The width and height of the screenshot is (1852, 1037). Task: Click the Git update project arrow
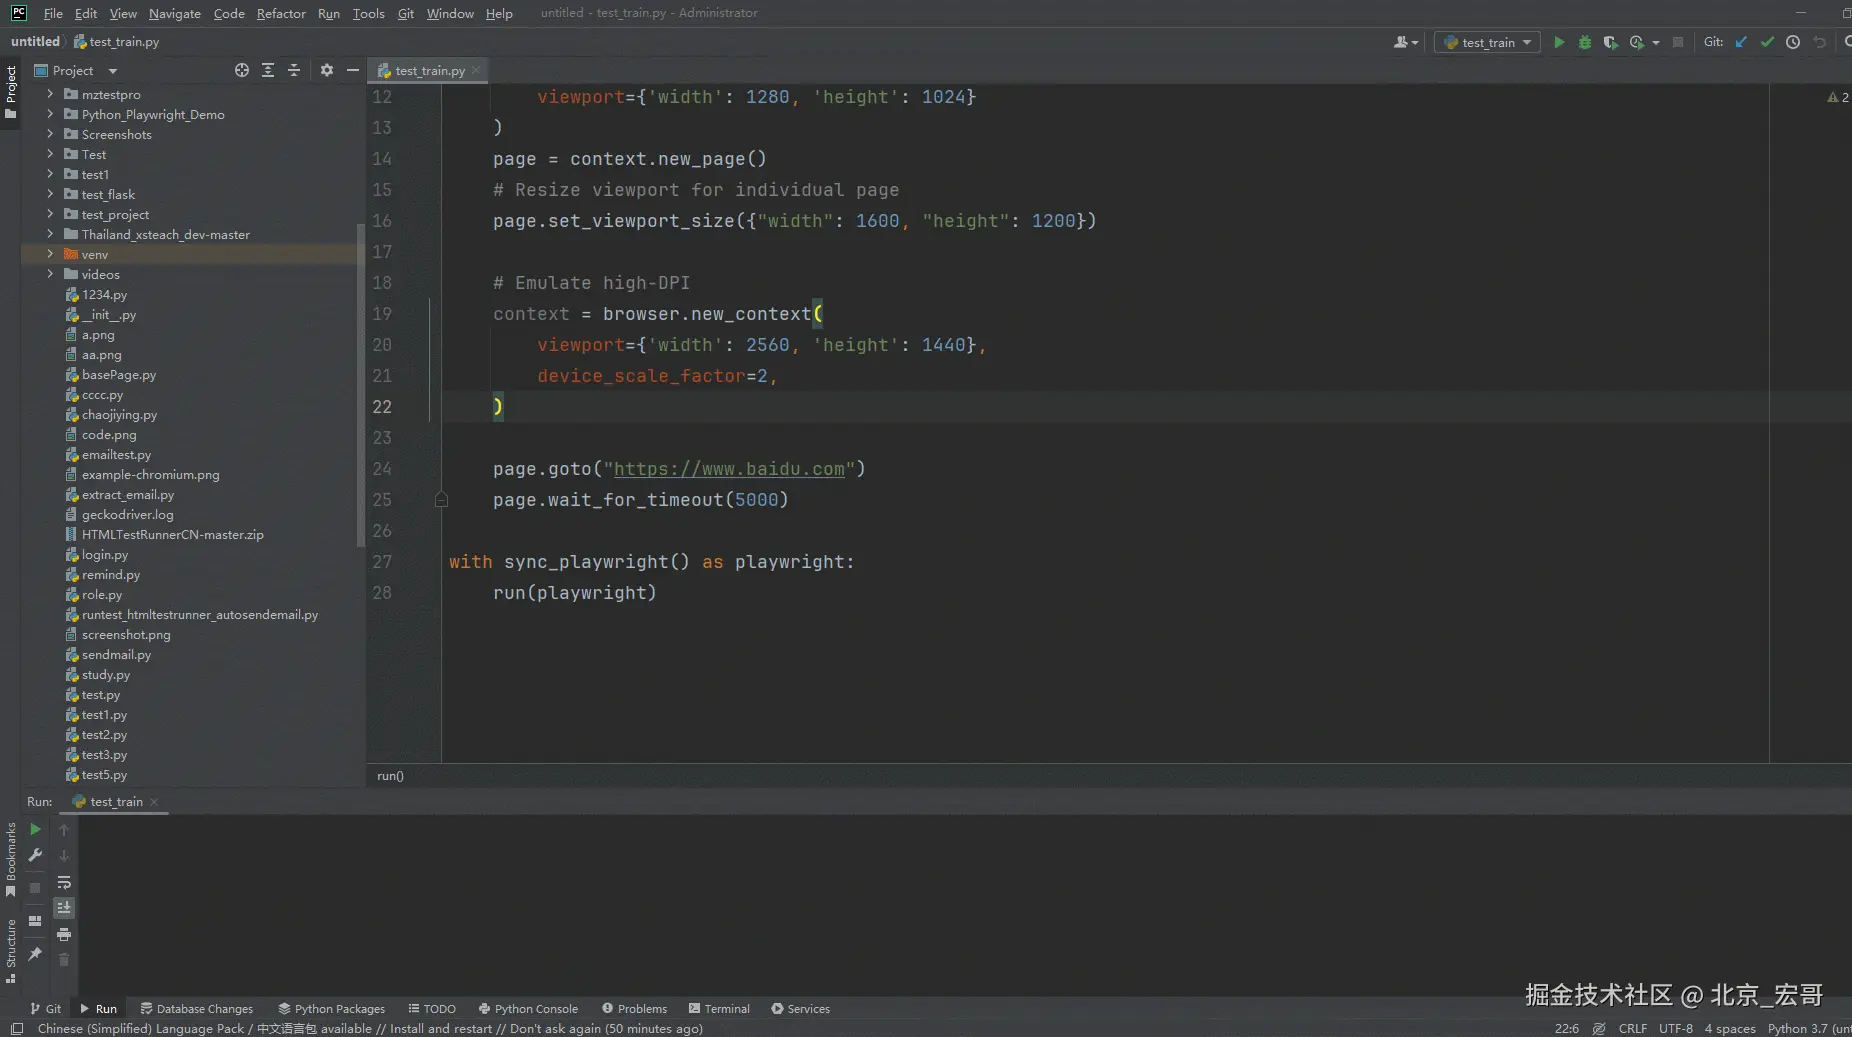(x=1741, y=42)
